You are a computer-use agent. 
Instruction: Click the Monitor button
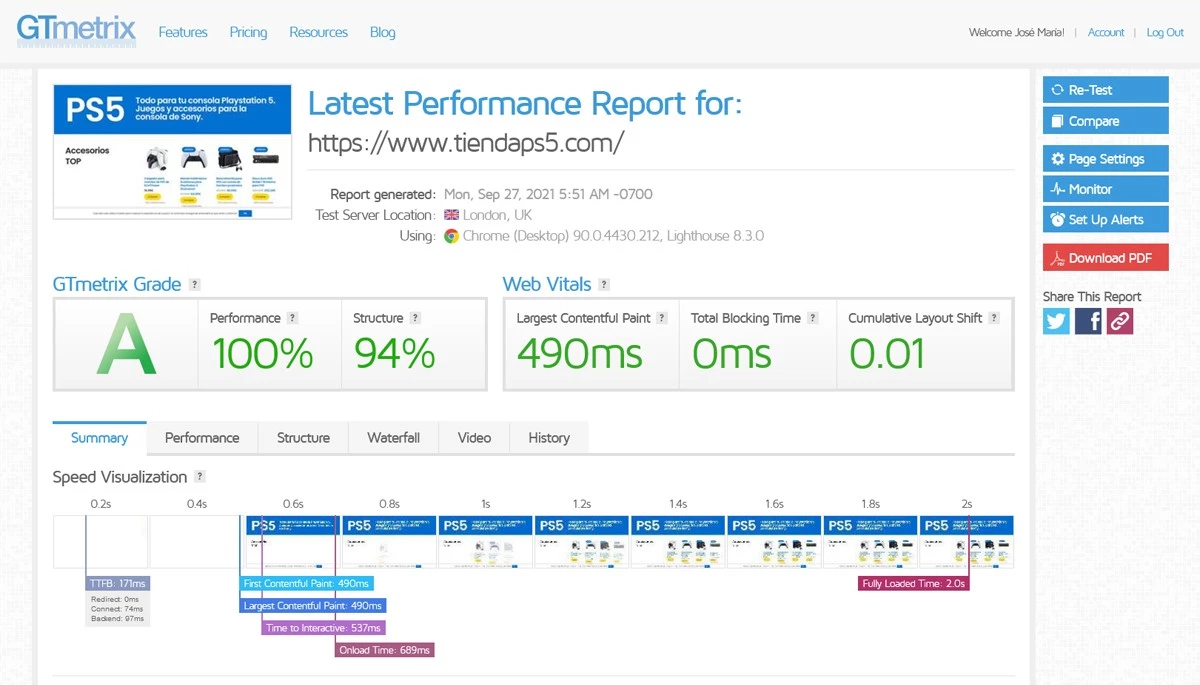coord(1105,189)
